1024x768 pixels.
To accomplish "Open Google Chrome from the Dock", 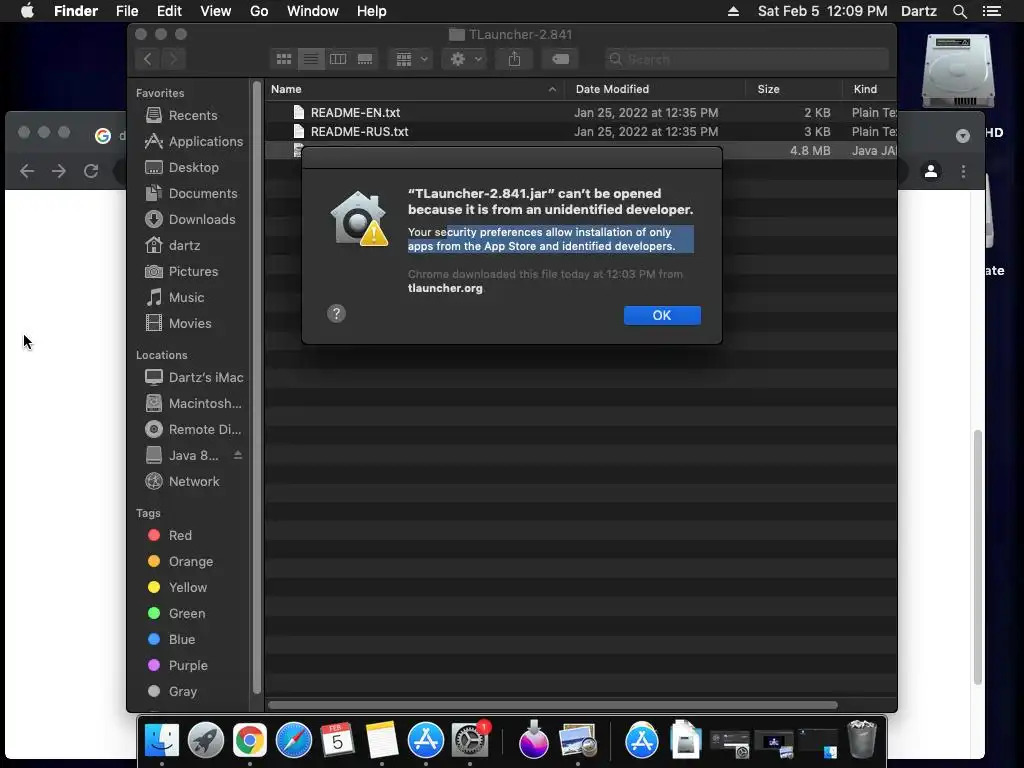I will pyautogui.click(x=250, y=741).
